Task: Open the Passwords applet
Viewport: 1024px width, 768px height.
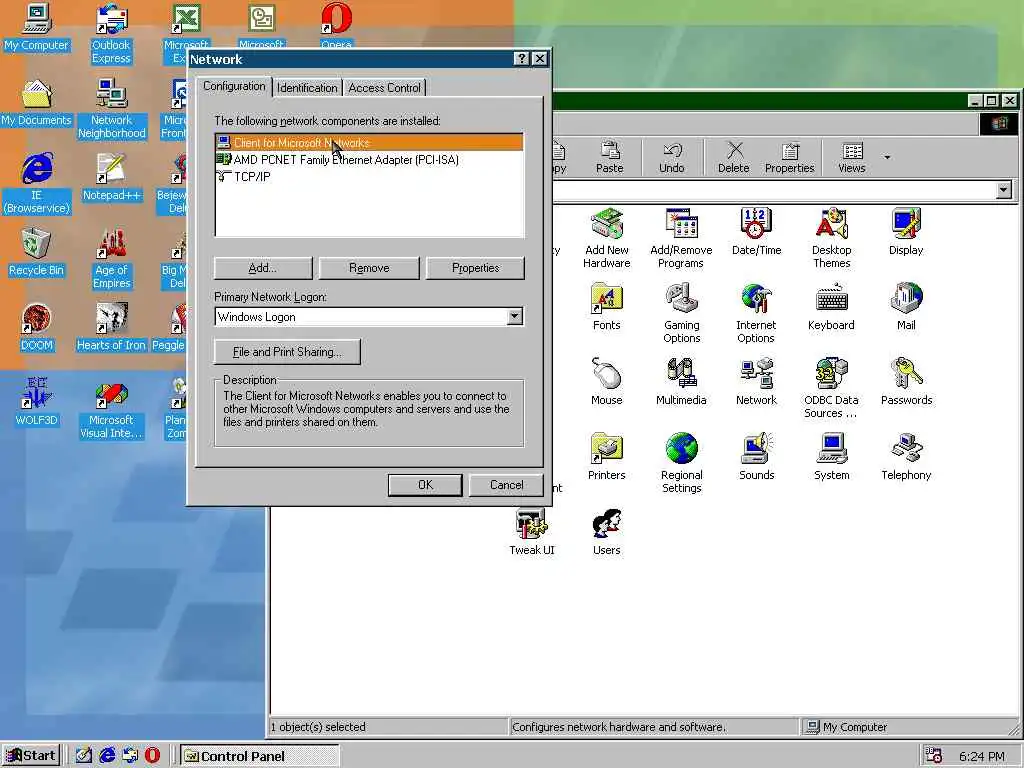Action: click(x=906, y=381)
